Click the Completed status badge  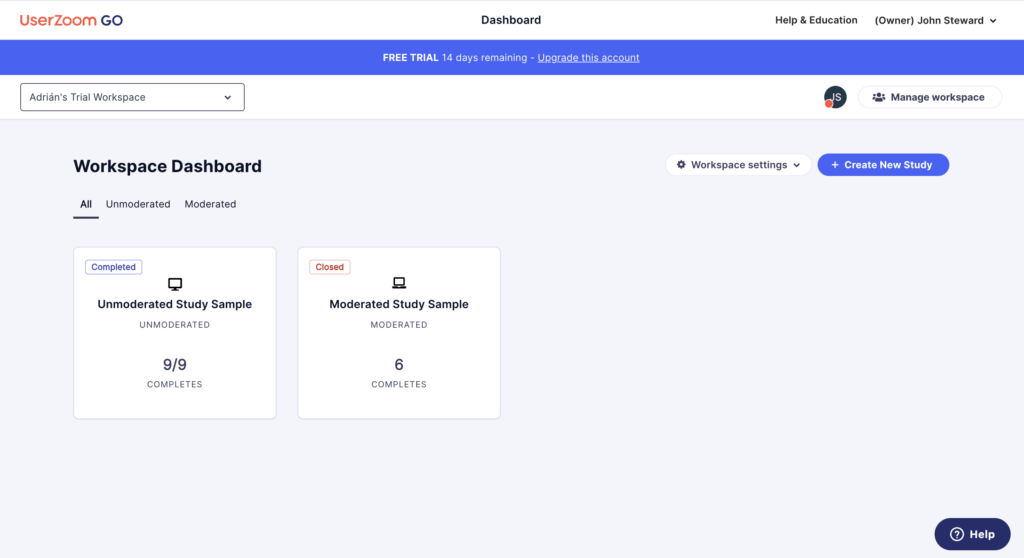click(x=113, y=267)
